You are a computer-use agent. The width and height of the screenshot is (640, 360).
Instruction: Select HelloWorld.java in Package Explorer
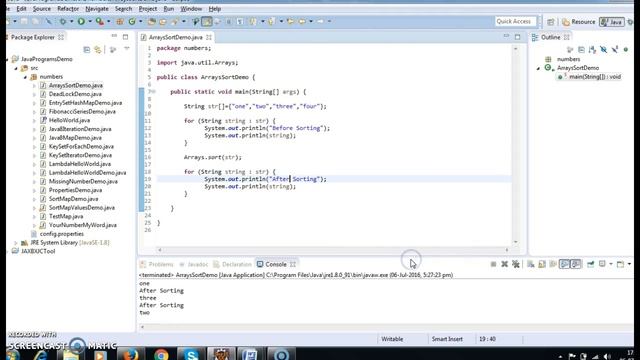click(x=69, y=120)
